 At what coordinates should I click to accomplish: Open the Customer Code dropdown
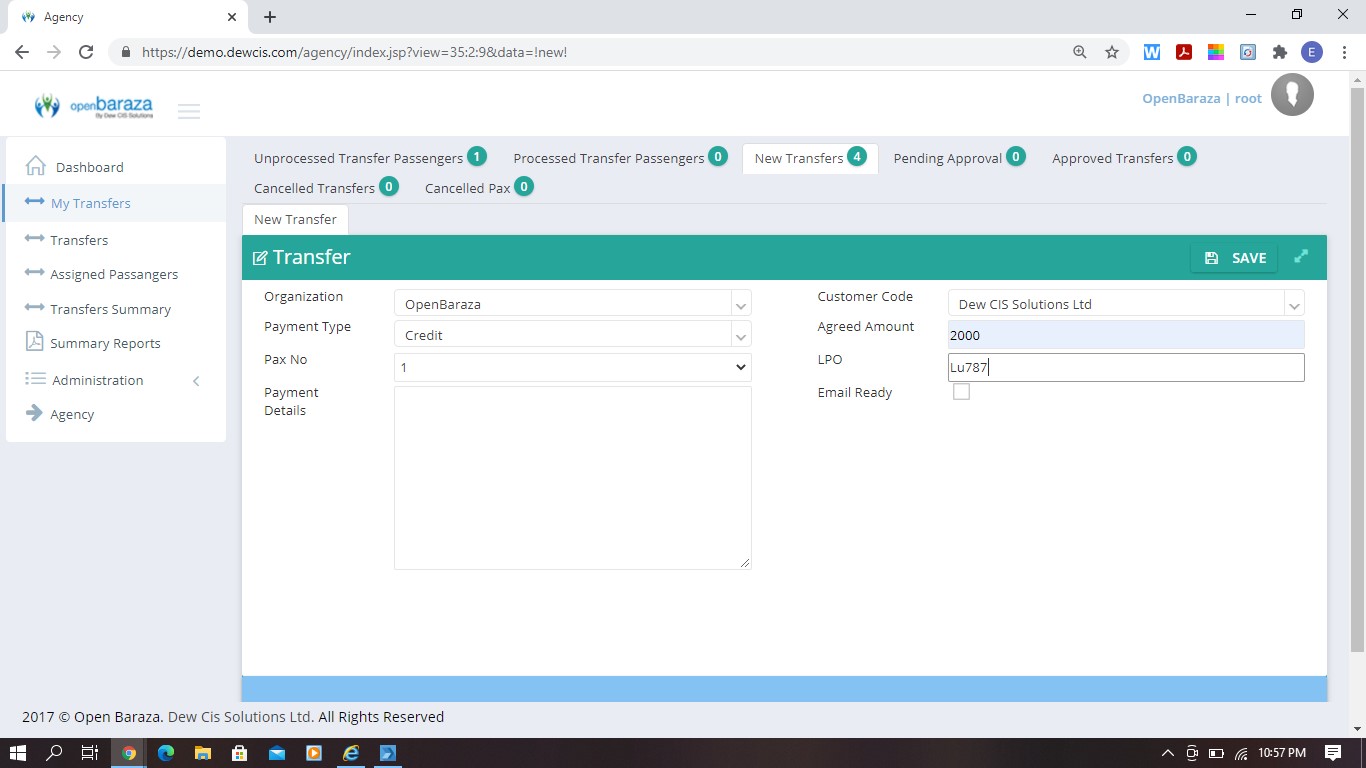click(x=1125, y=304)
